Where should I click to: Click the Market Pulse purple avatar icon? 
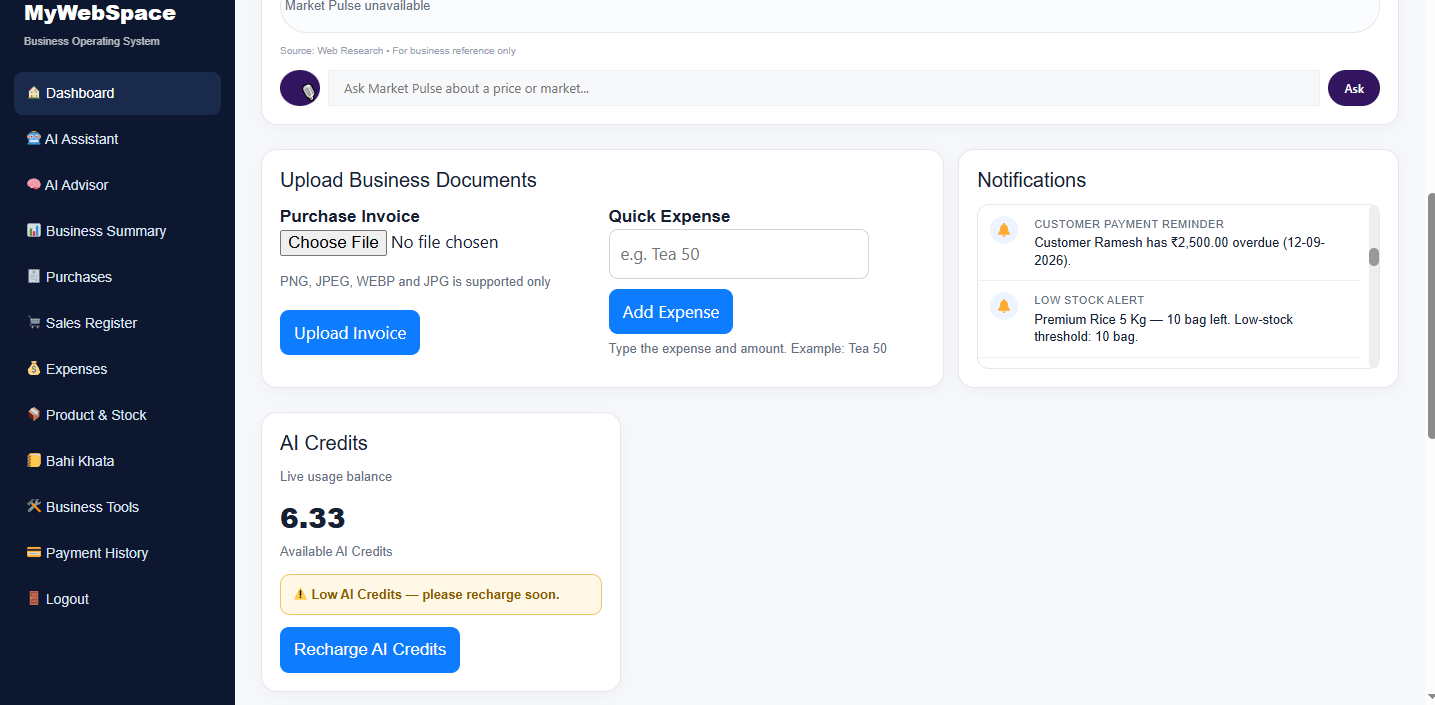pyautogui.click(x=300, y=88)
